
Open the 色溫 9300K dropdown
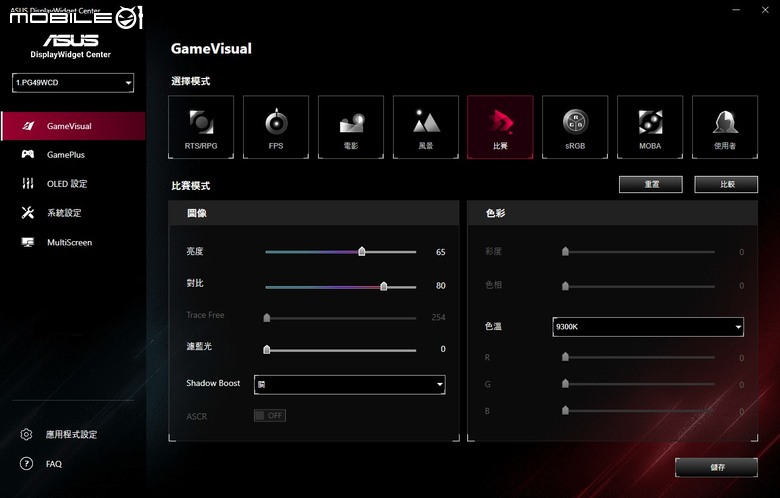click(x=648, y=327)
